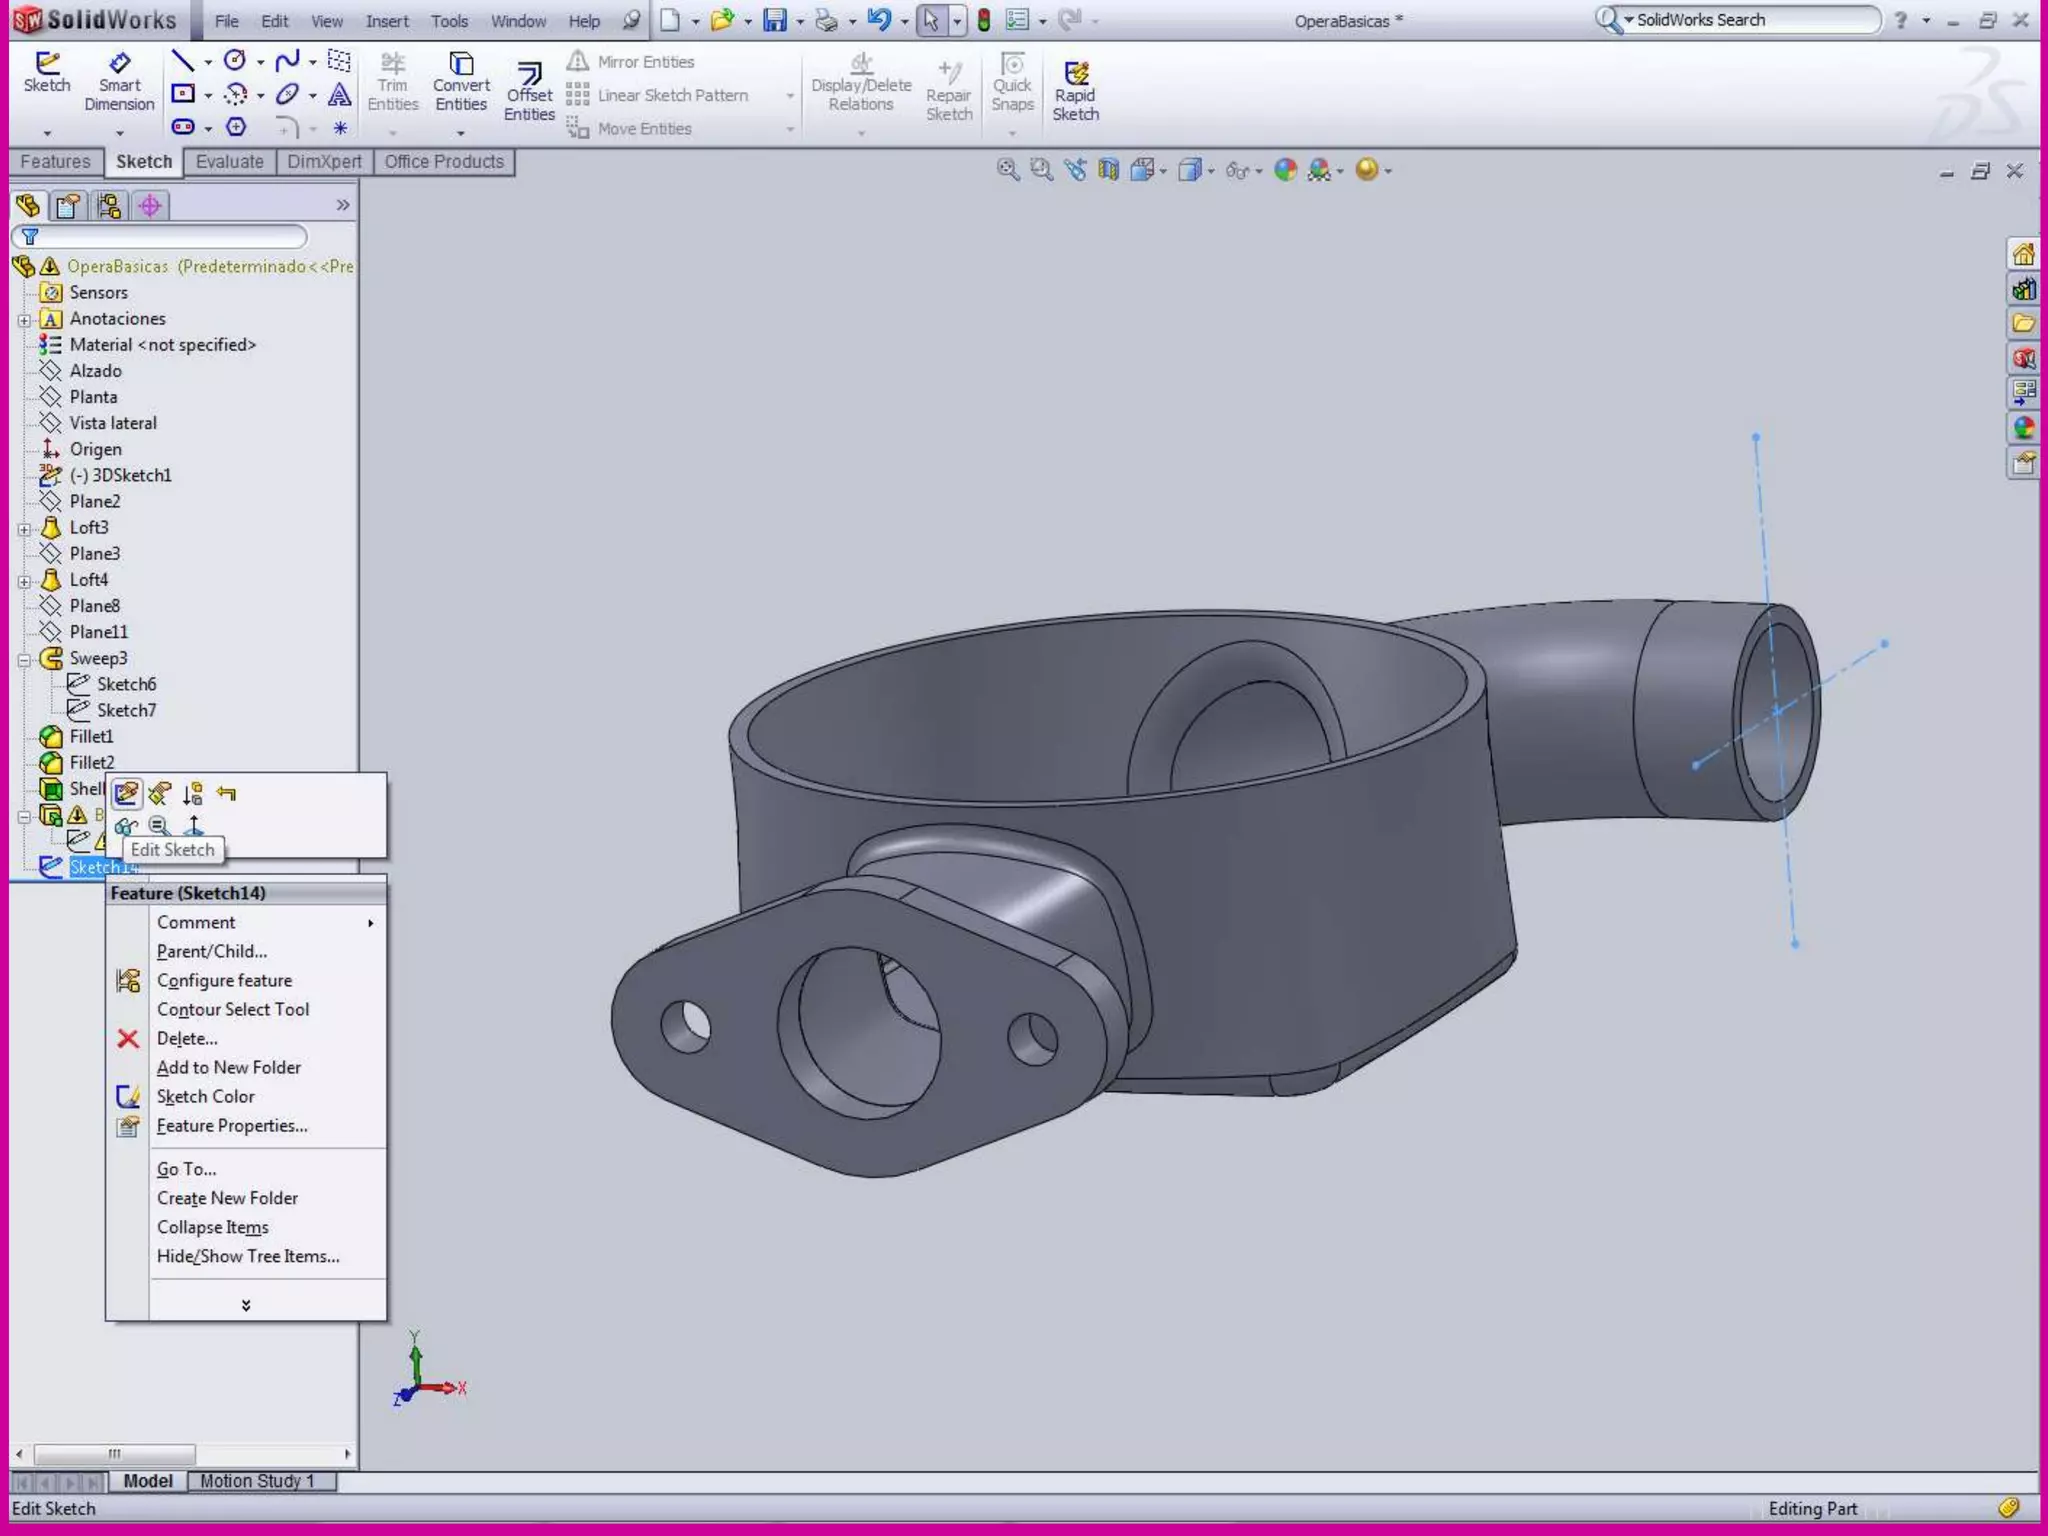The height and width of the screenshot is (1536, 2048).
Task: Click the Zoom to Fit view icon
Action: tap(1007, 170)
